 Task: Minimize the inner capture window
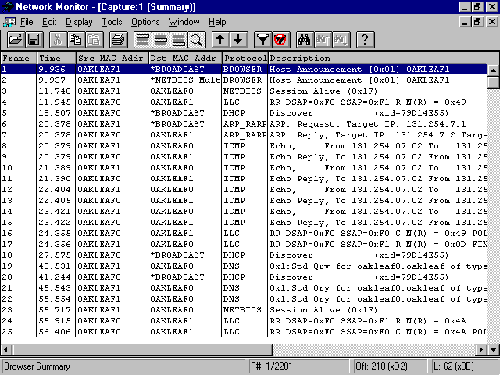465,22
